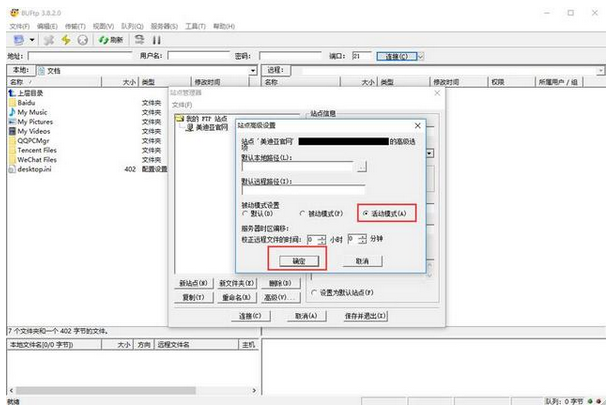Click the 新文件夹(E) button

click(x=237, y=283)
